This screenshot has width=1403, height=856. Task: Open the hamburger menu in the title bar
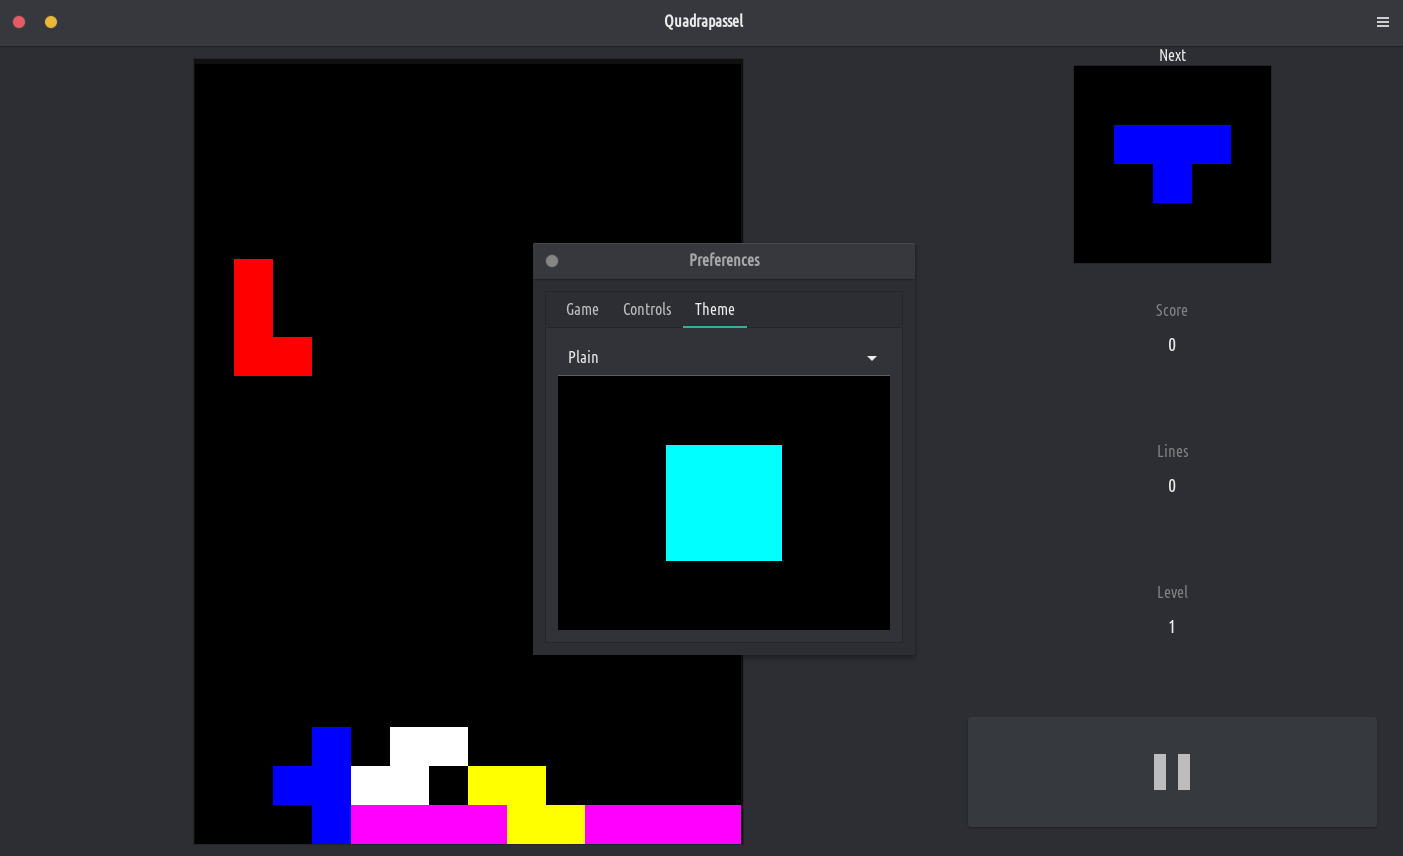(1382, 22)
